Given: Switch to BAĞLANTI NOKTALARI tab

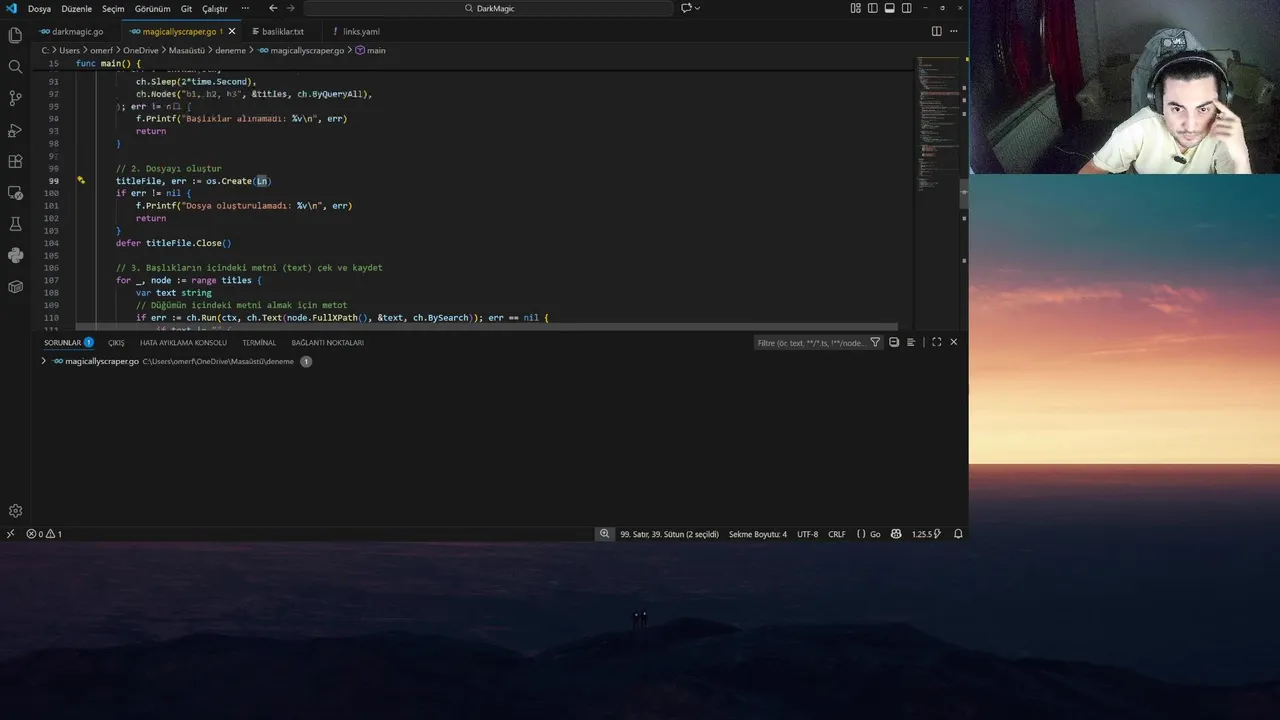Looking at the screenshot, I should click(327, 342).
